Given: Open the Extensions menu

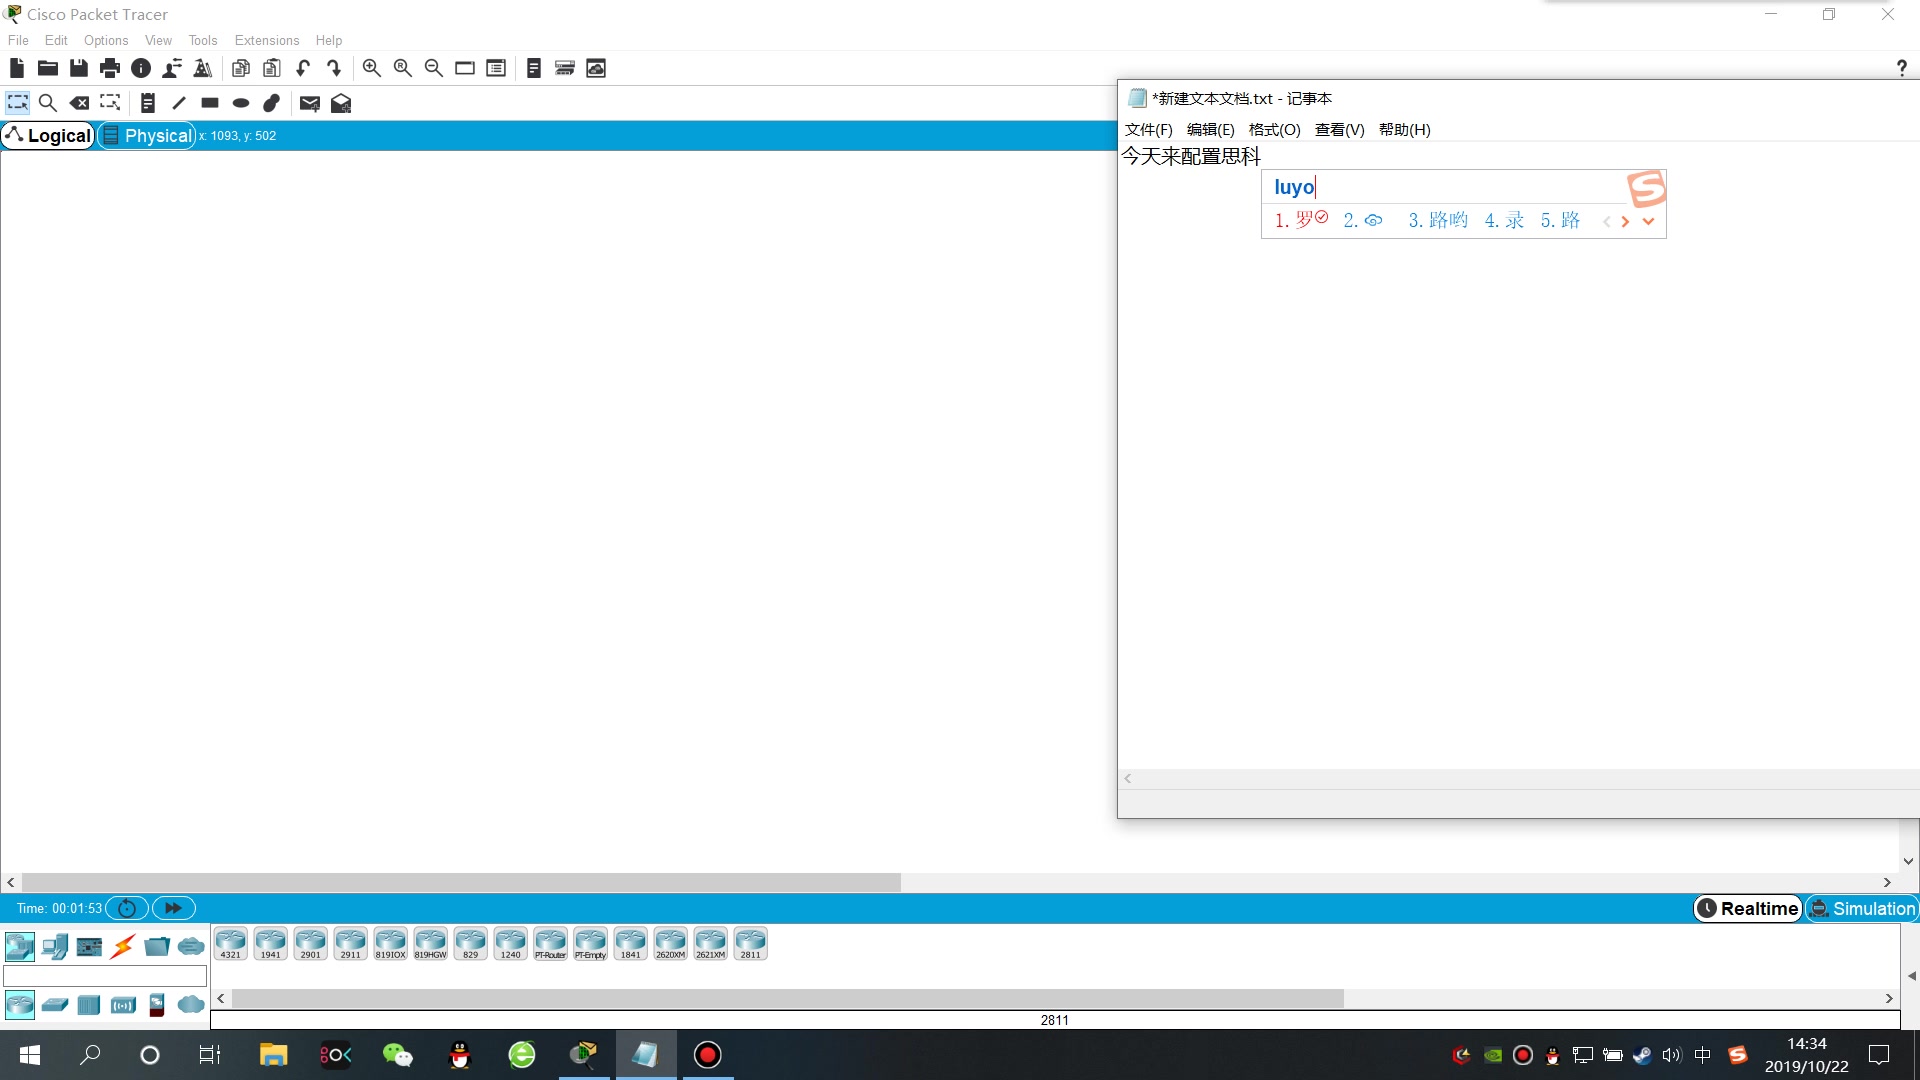Looking at the screenshot, I should (x=267, y=40).
